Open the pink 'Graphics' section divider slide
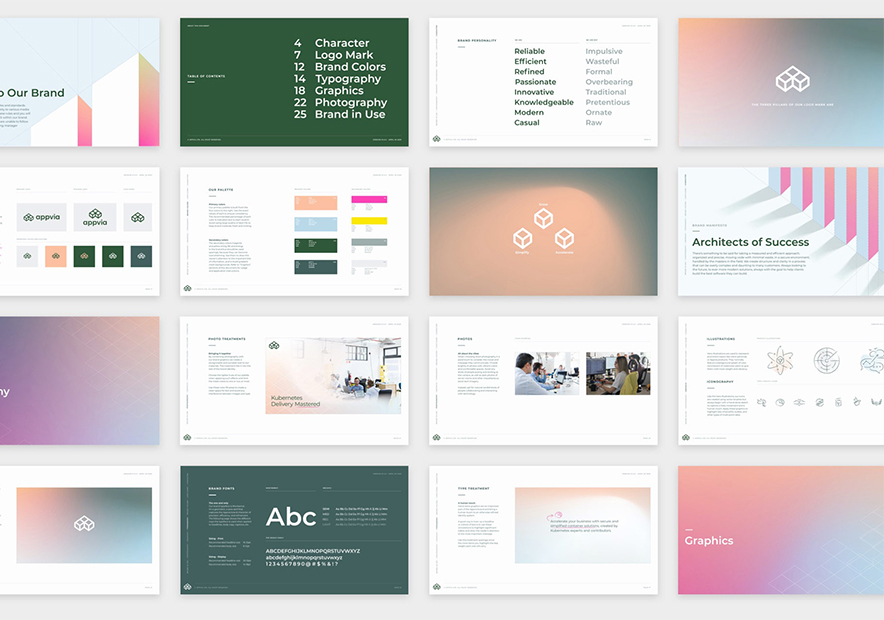The height and width of the screenshot is (620, 884). [x=780, y=530]
